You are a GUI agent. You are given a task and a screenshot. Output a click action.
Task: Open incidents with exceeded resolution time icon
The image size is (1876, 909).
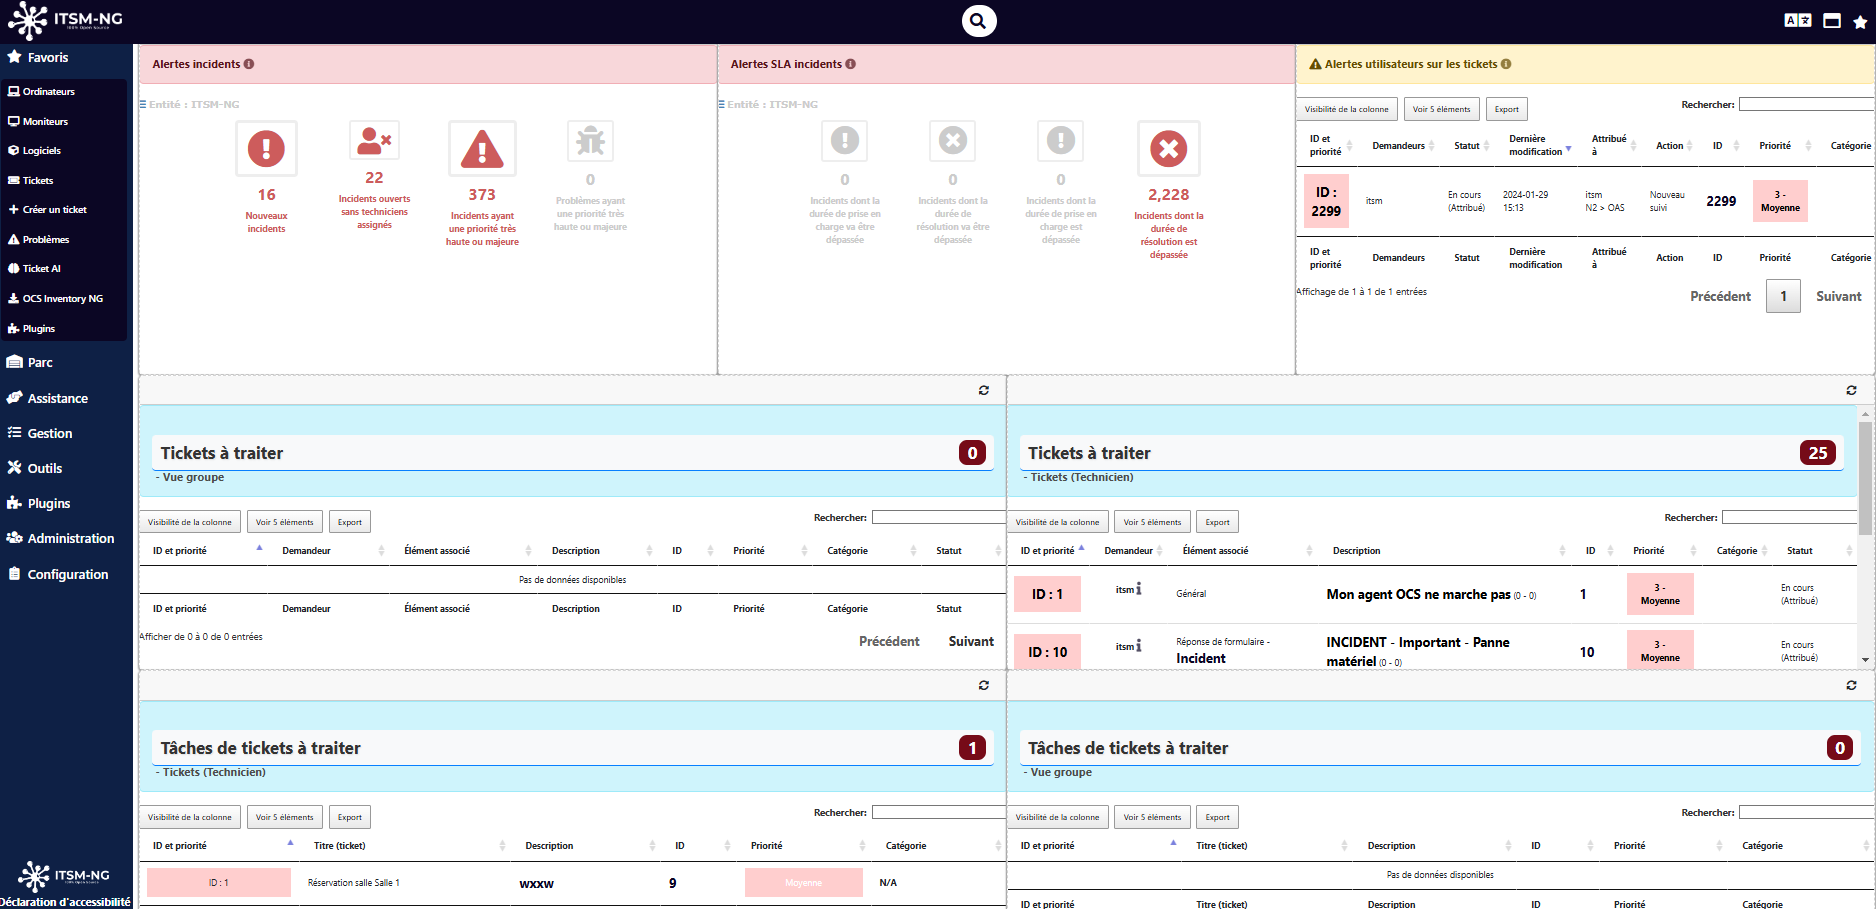click(1168, 149)
